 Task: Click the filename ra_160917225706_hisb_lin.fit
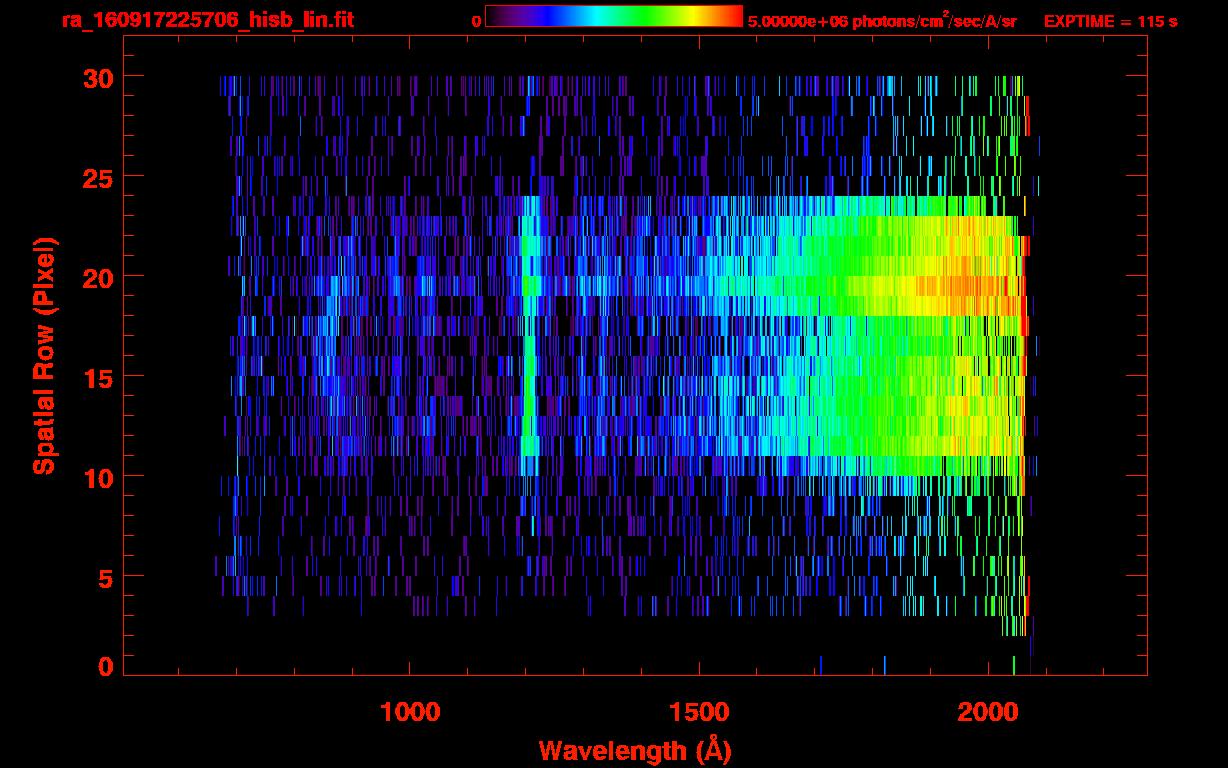(207, 20)
